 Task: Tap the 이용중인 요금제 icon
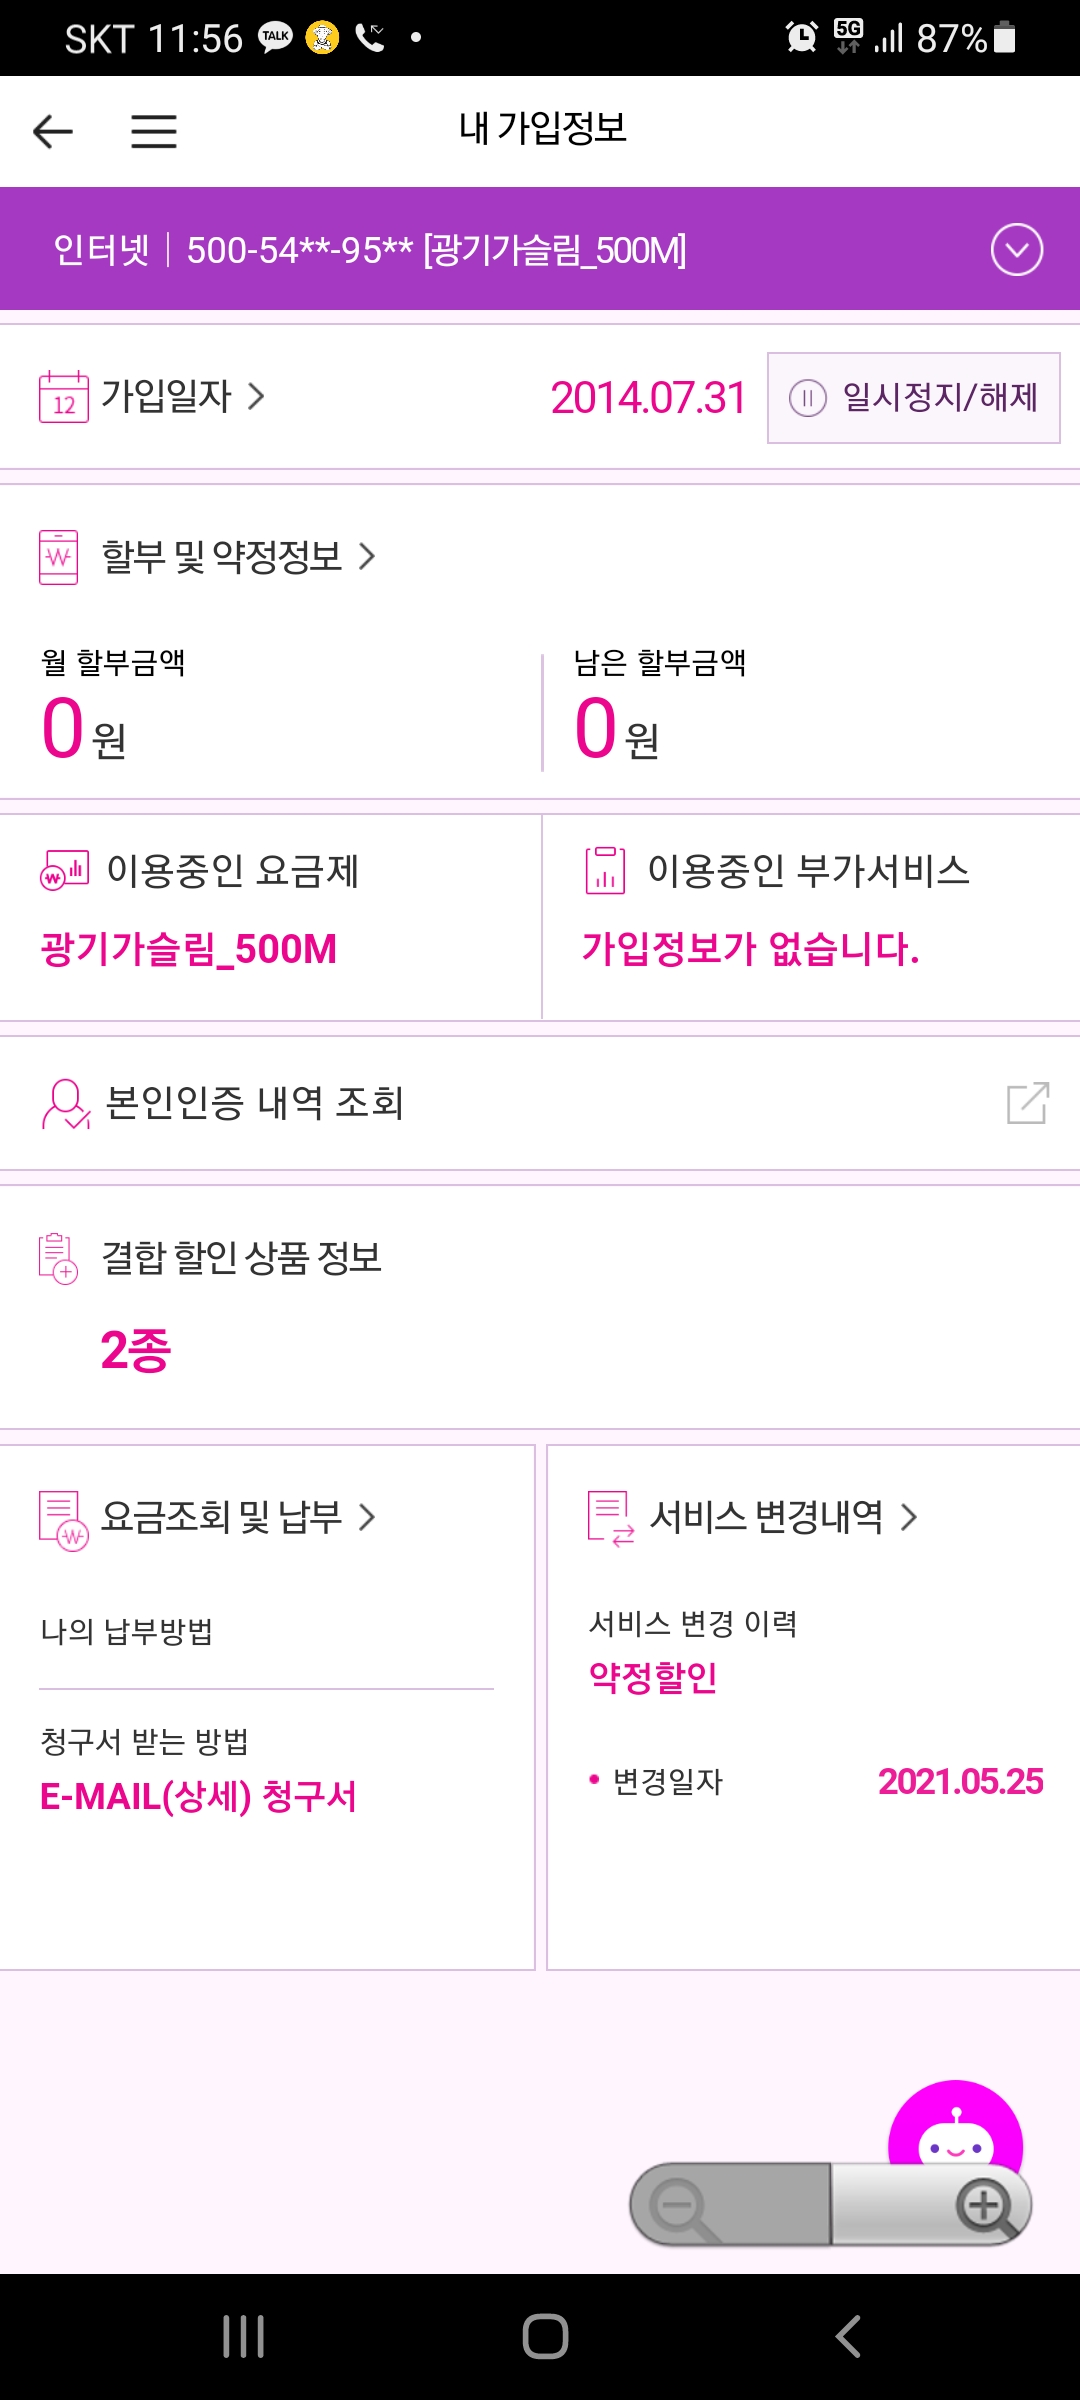64,871
